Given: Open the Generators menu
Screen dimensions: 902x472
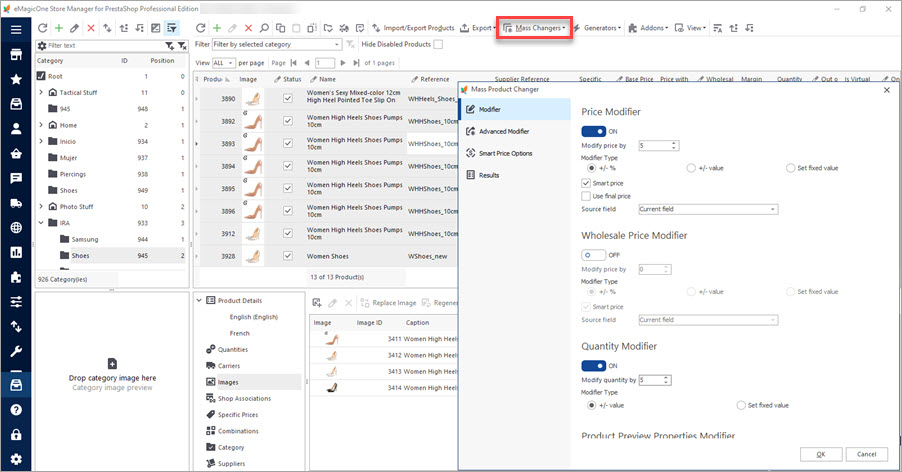Looking at the screenshot, I should click(x=598, y=28).
